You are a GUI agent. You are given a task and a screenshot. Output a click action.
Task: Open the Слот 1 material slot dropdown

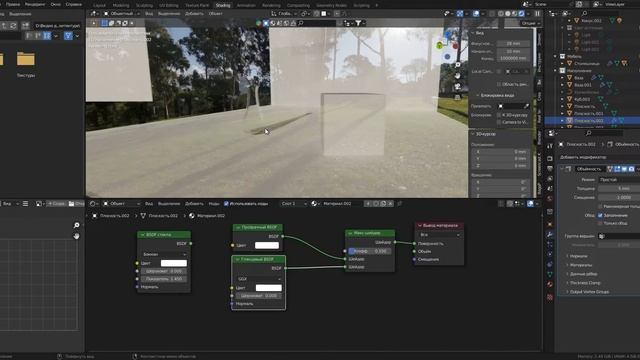(x=293, y=203)
